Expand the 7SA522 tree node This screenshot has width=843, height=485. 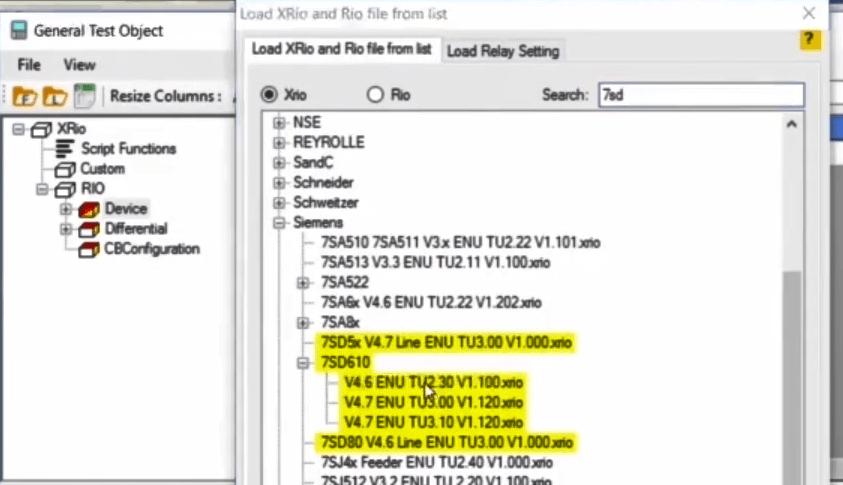tap(303, 283)
